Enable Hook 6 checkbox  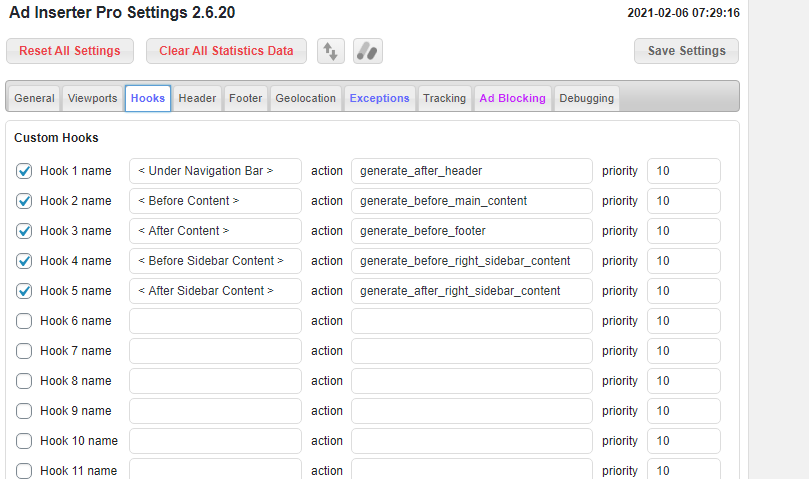coord(24,321)
